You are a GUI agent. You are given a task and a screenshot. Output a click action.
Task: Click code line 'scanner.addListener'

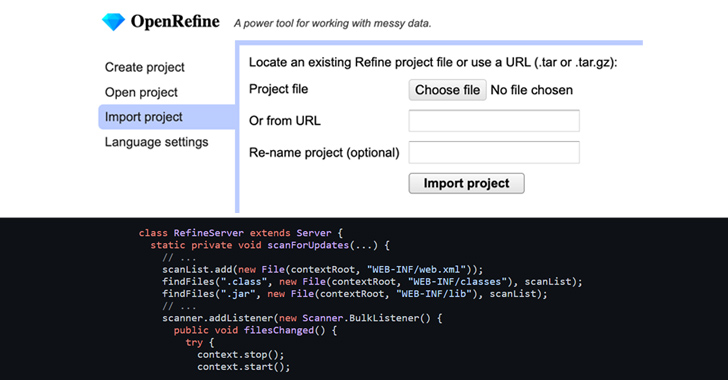[x=302, y=318]
